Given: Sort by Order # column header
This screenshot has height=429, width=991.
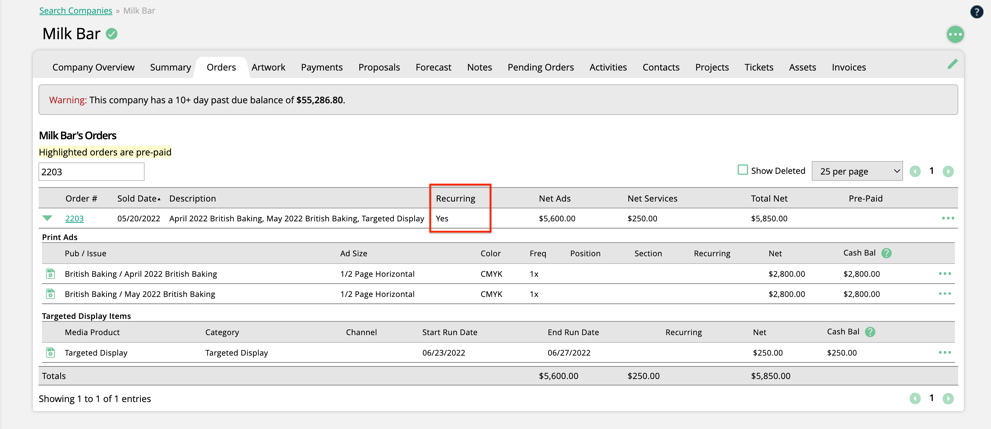Looking at the screenshot, I should tap(82, 198).
